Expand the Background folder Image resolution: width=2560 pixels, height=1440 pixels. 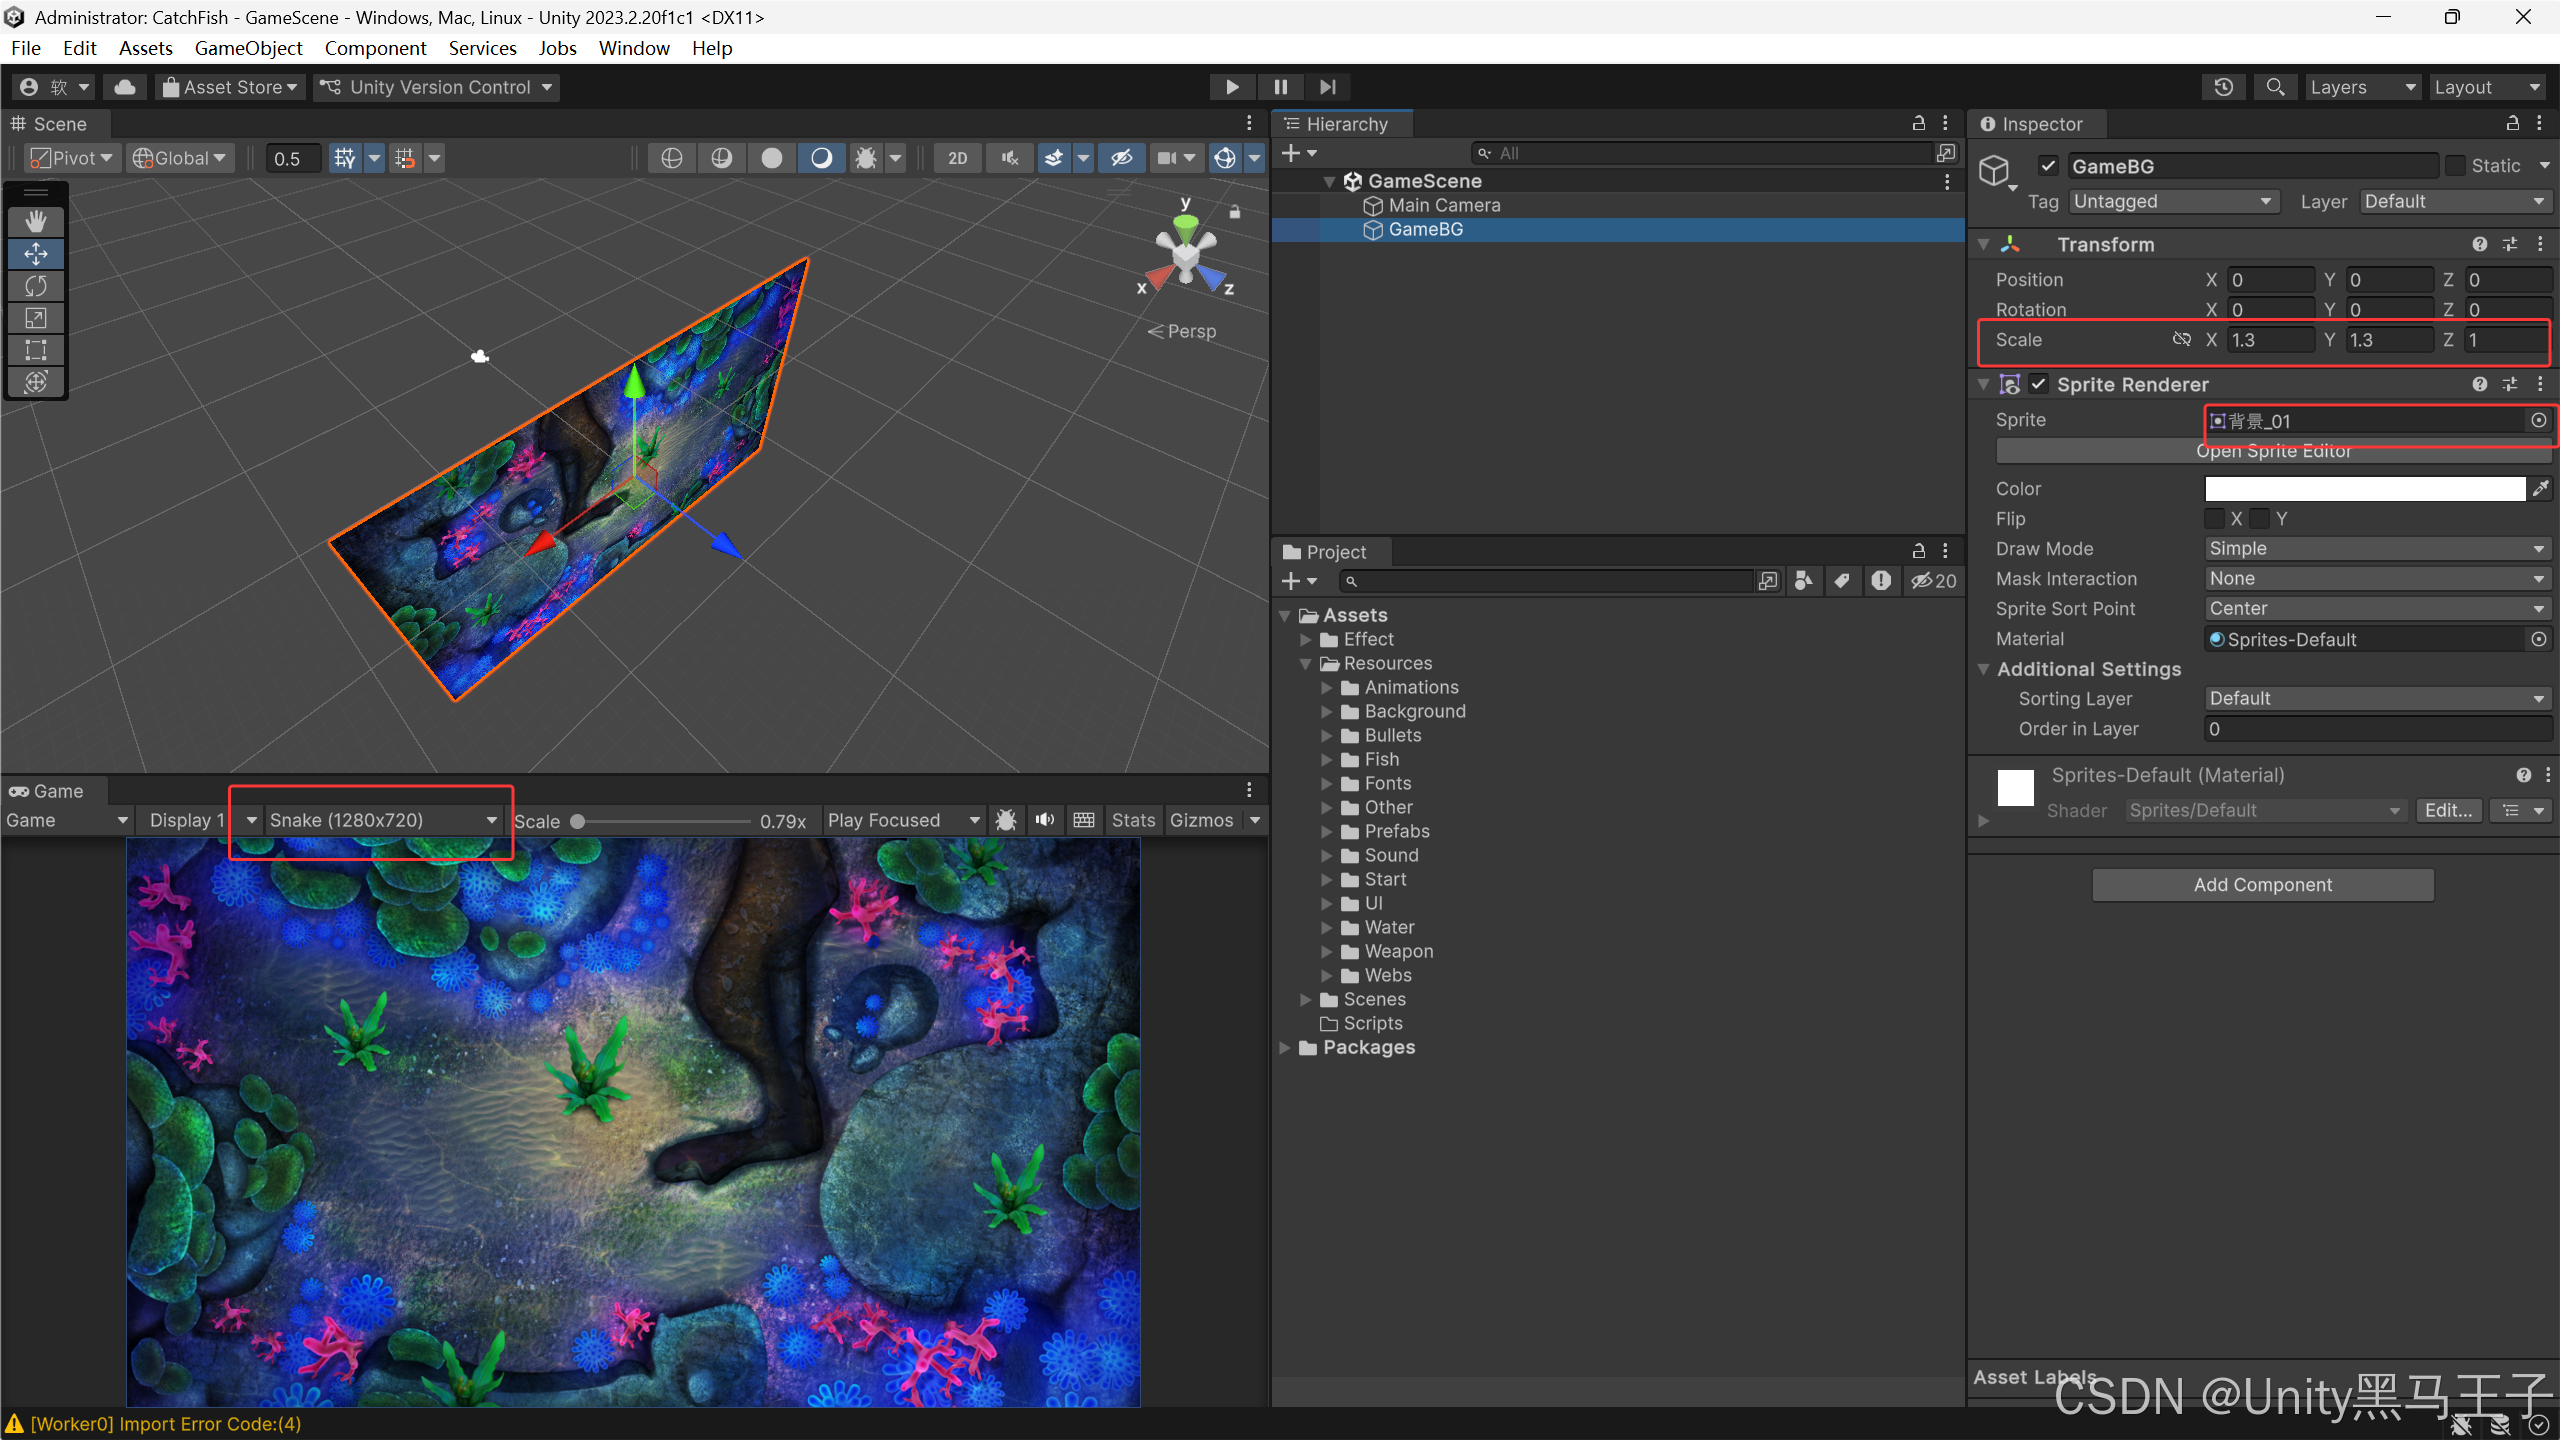[1327, 711]
